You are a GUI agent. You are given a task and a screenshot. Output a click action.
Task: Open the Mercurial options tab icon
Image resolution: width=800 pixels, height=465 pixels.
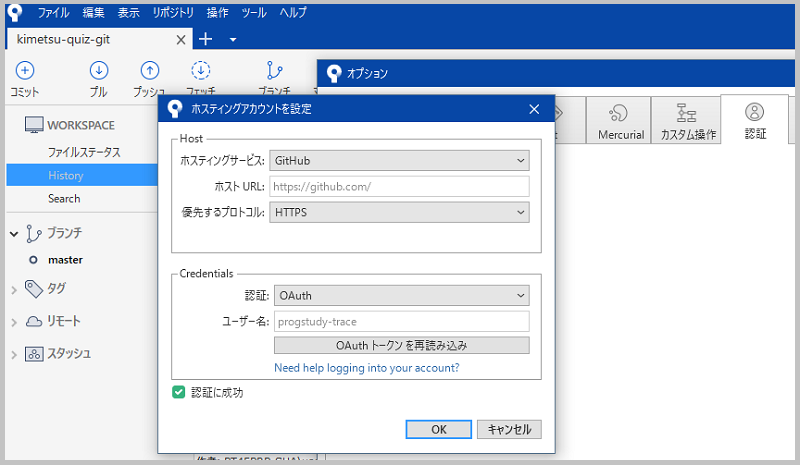pos(618,113)
